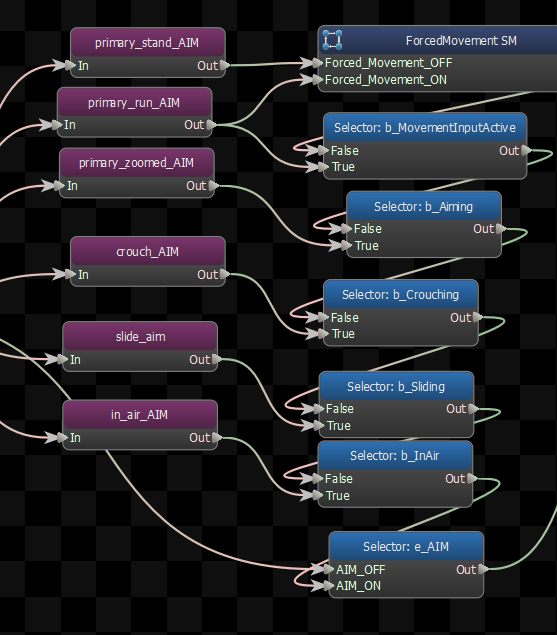The width and height of the screenshot is (557, 635).
Task: Click the Out pin of primary_run_AIM
Action: (x=212, y=125)
